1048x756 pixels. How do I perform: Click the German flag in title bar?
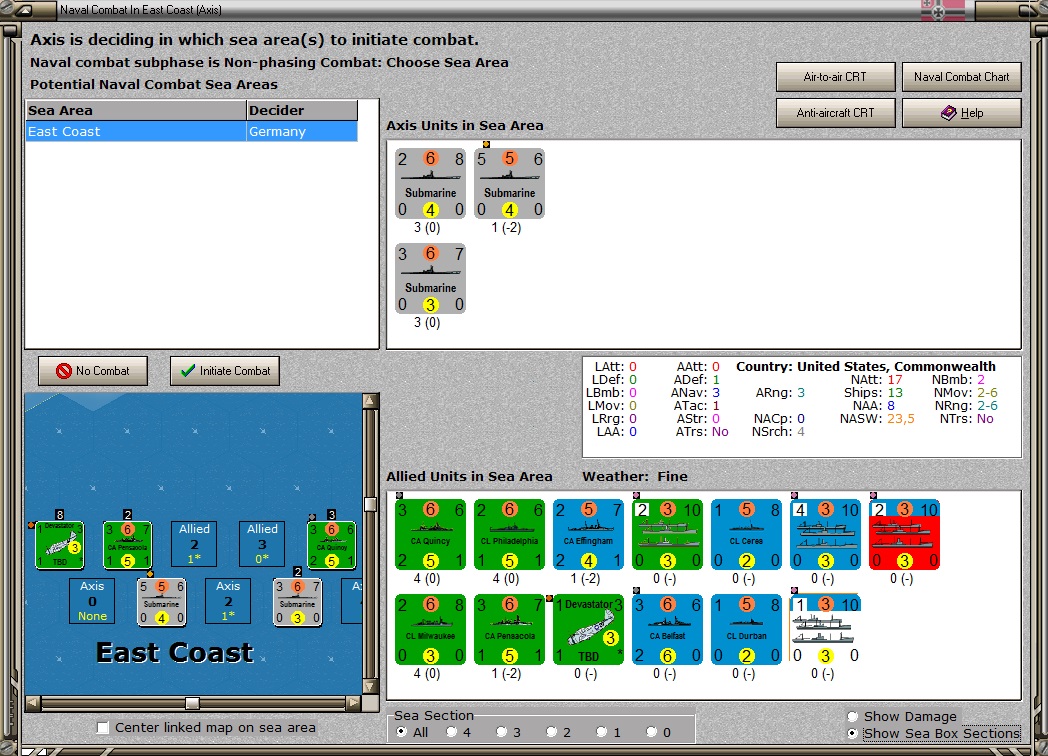point(942,10)
